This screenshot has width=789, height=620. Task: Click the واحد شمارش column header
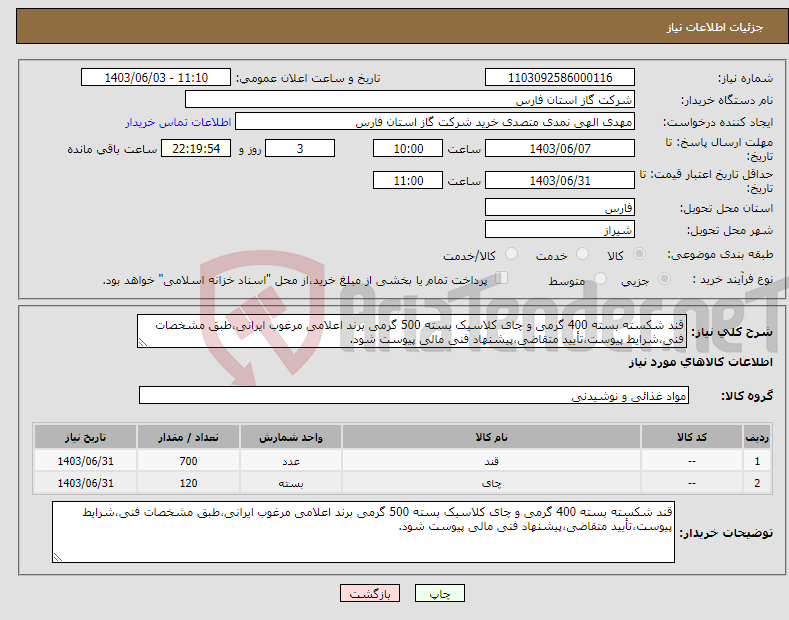click(291, 437)
